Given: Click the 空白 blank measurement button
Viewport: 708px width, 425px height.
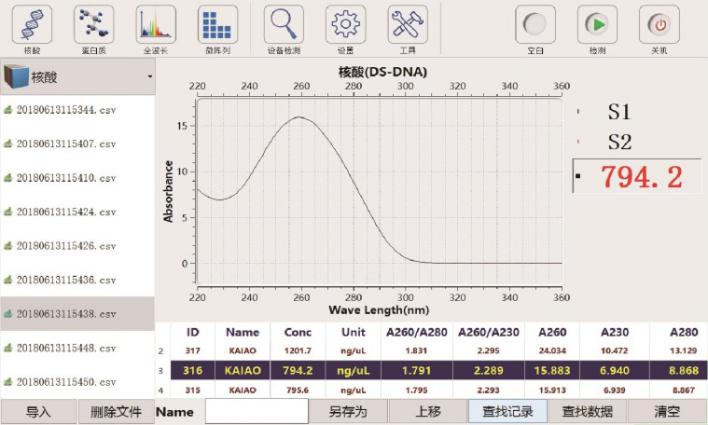Looking at the screenshot, I should click(535, 25).
